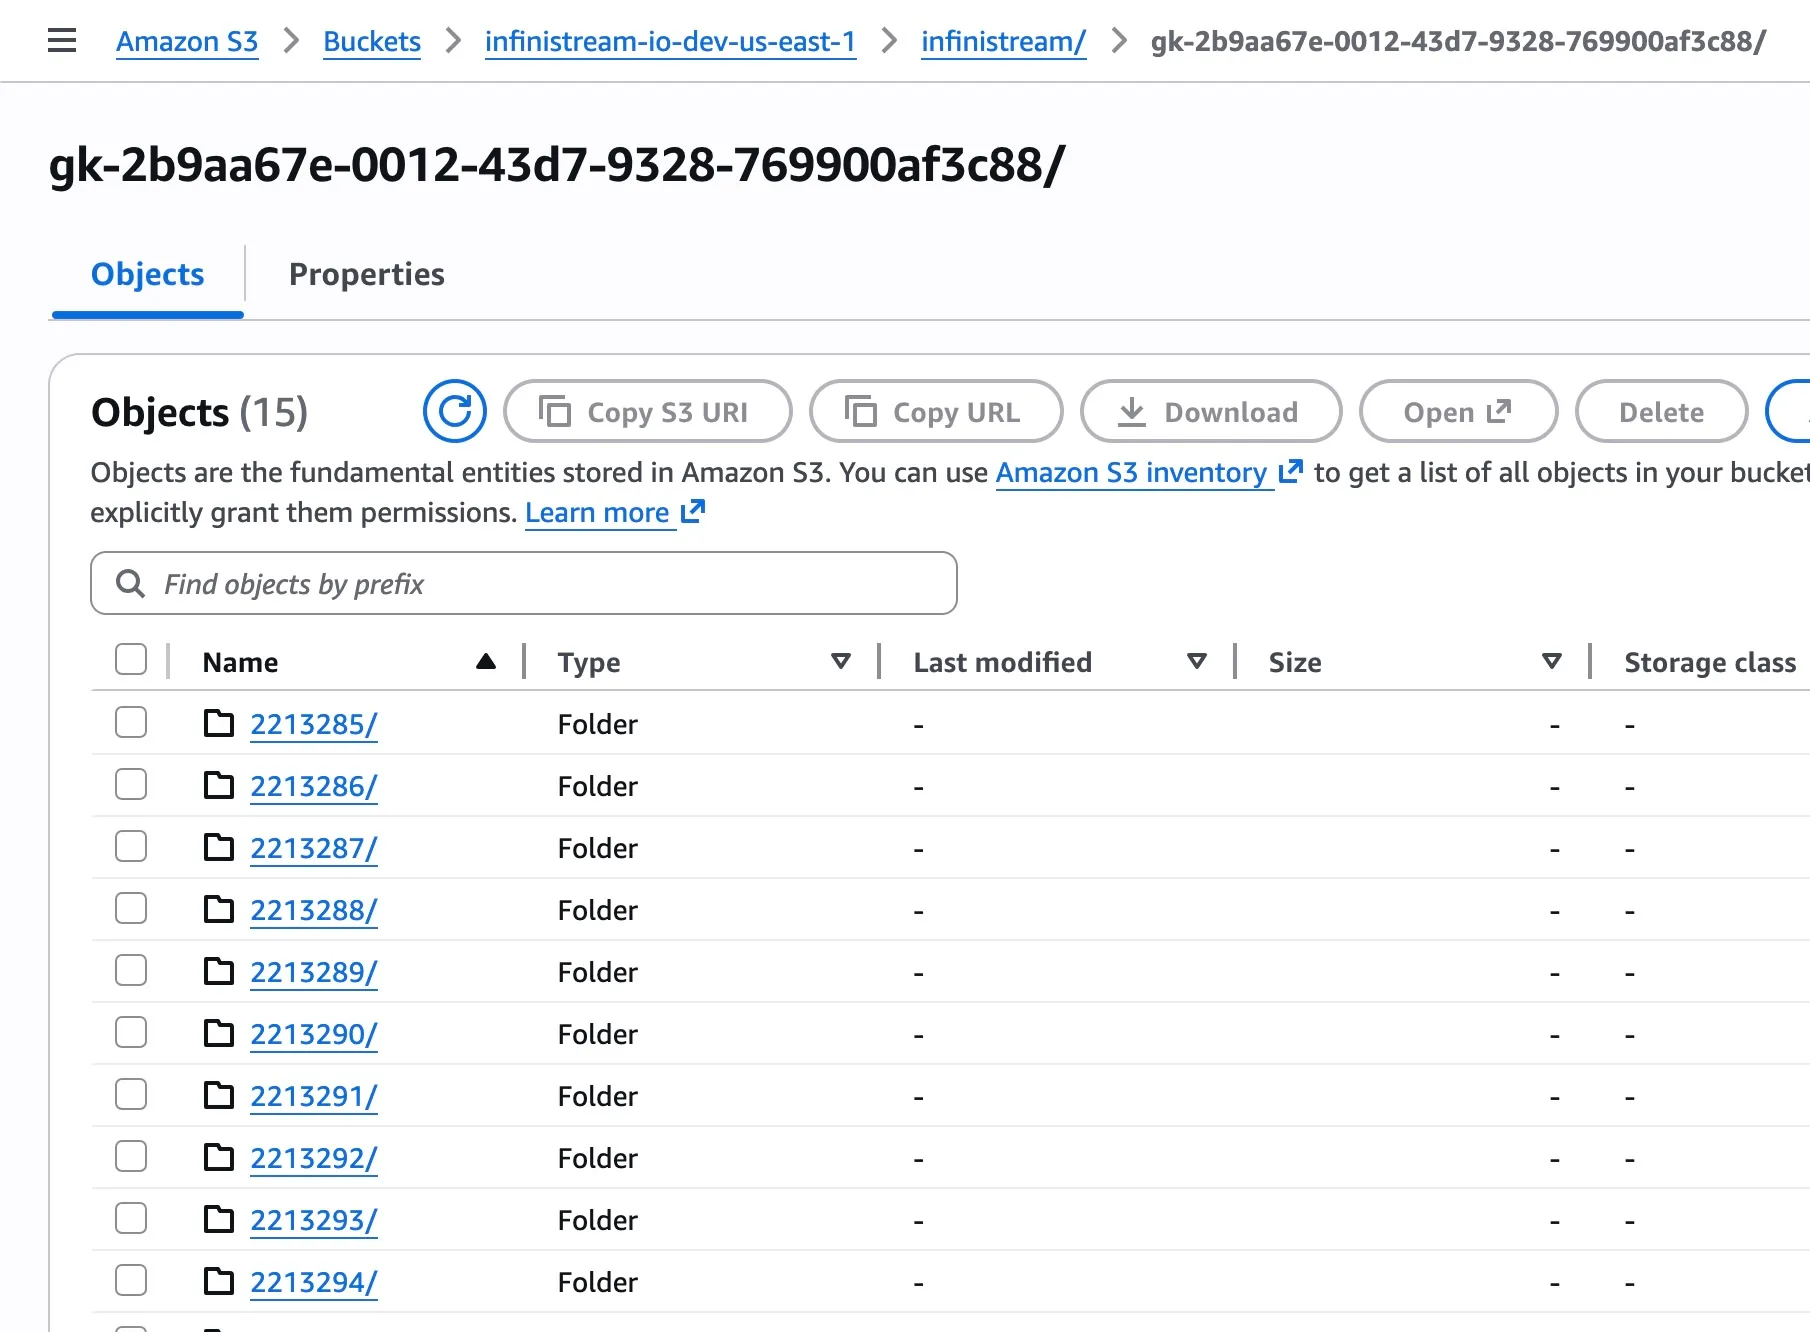Open folder link 2213292/

[x=314, y=1158]
